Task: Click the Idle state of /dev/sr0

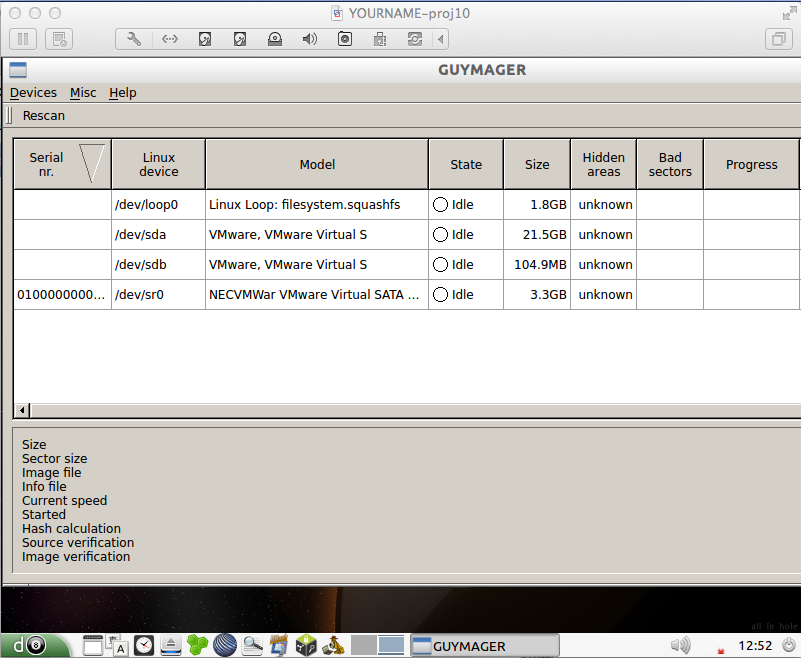Action: coord(466,295)
